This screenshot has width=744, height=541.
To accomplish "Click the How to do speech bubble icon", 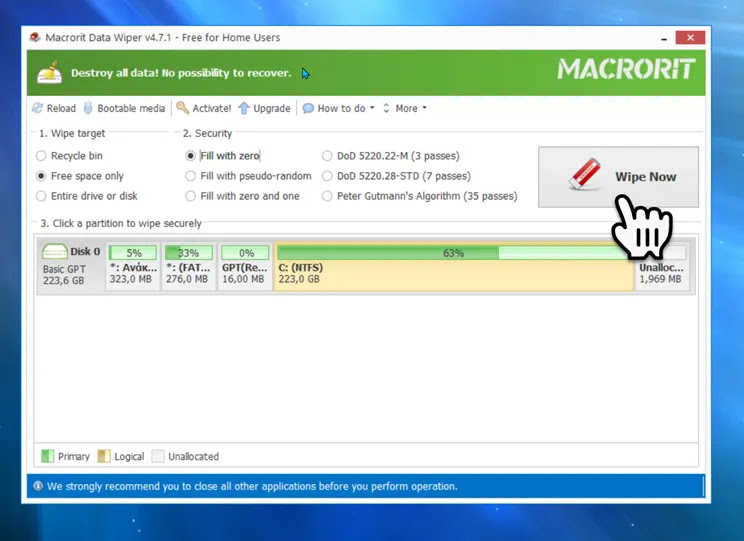I will coord(308,108).
